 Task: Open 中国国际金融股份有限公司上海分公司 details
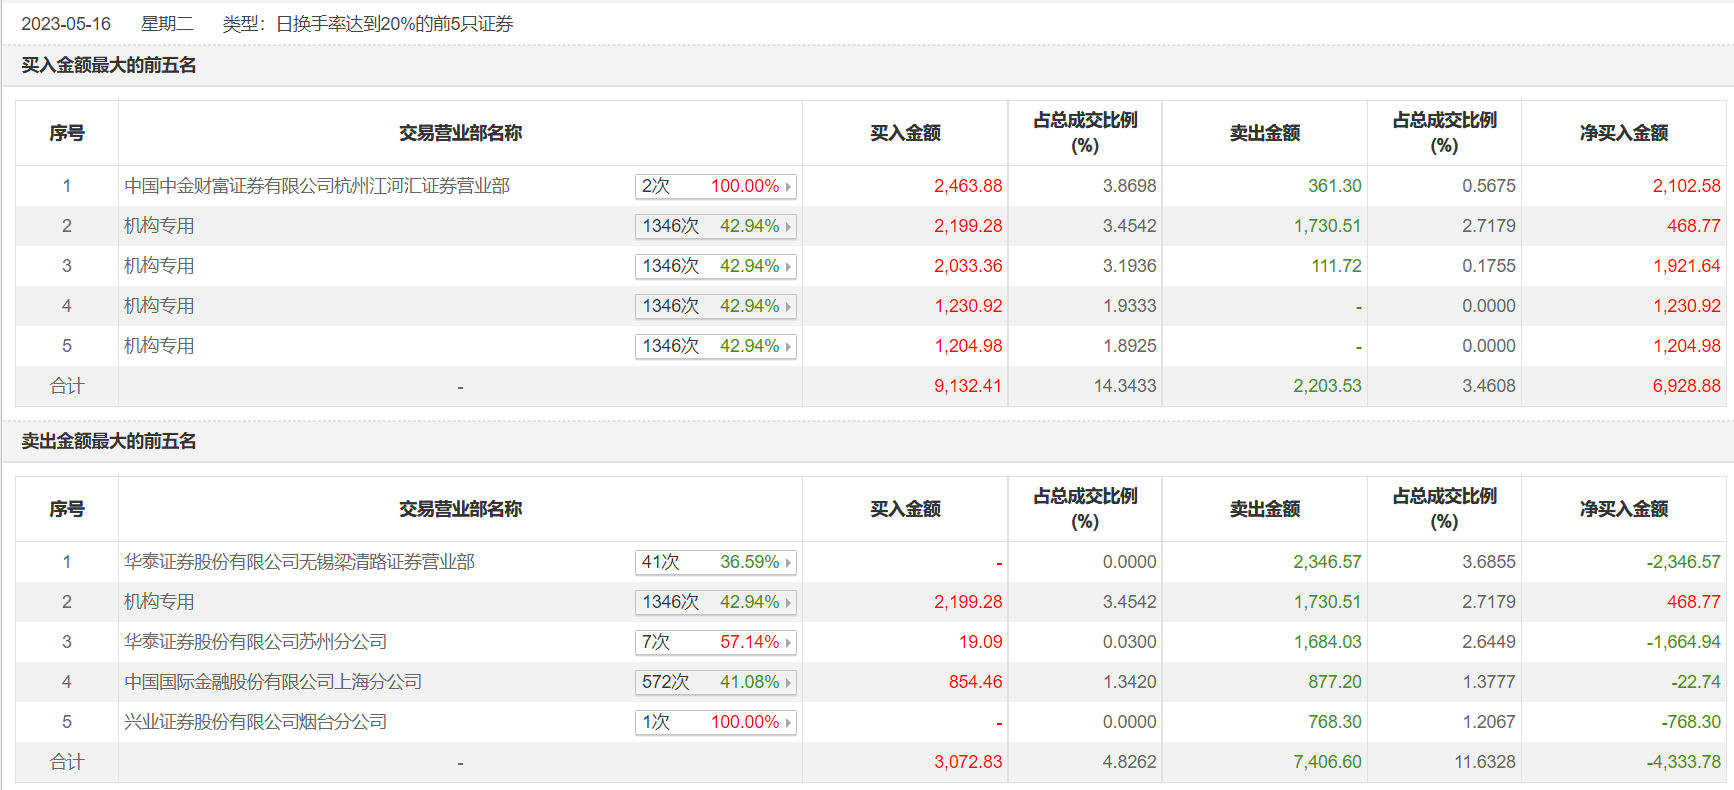pos(273,682)
